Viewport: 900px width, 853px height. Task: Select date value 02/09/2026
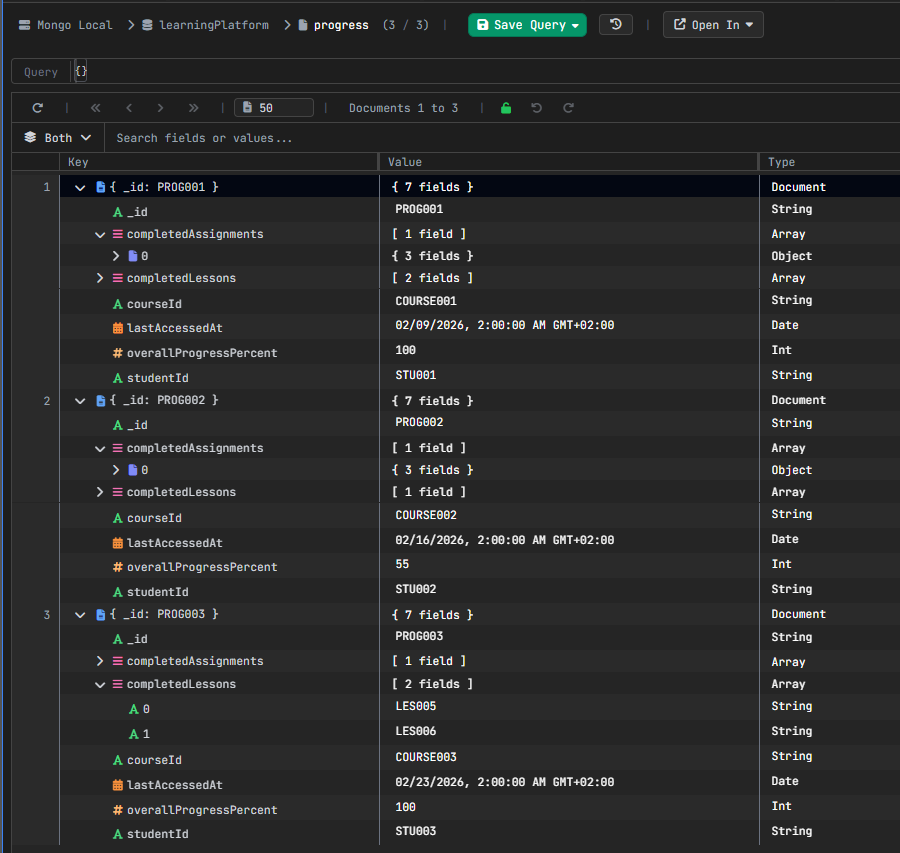505,325
